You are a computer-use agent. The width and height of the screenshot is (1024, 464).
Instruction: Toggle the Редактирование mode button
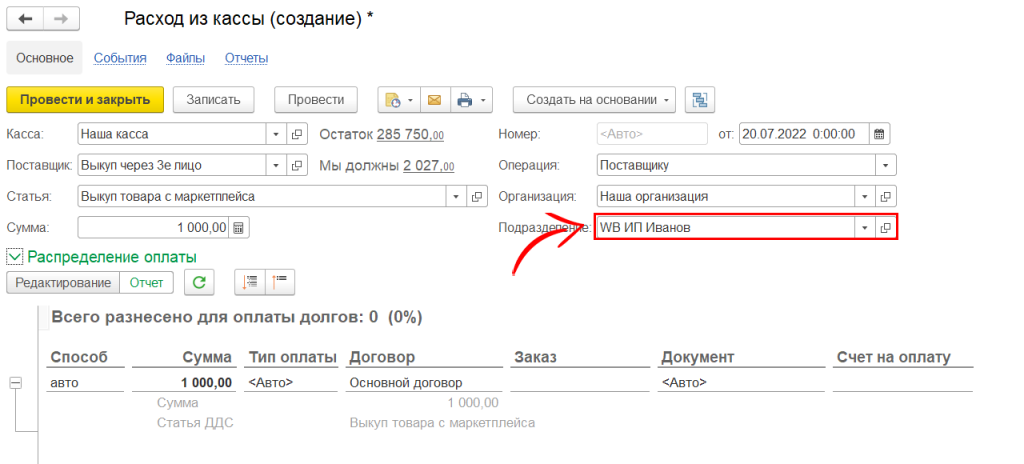click(x=62, y=283)
